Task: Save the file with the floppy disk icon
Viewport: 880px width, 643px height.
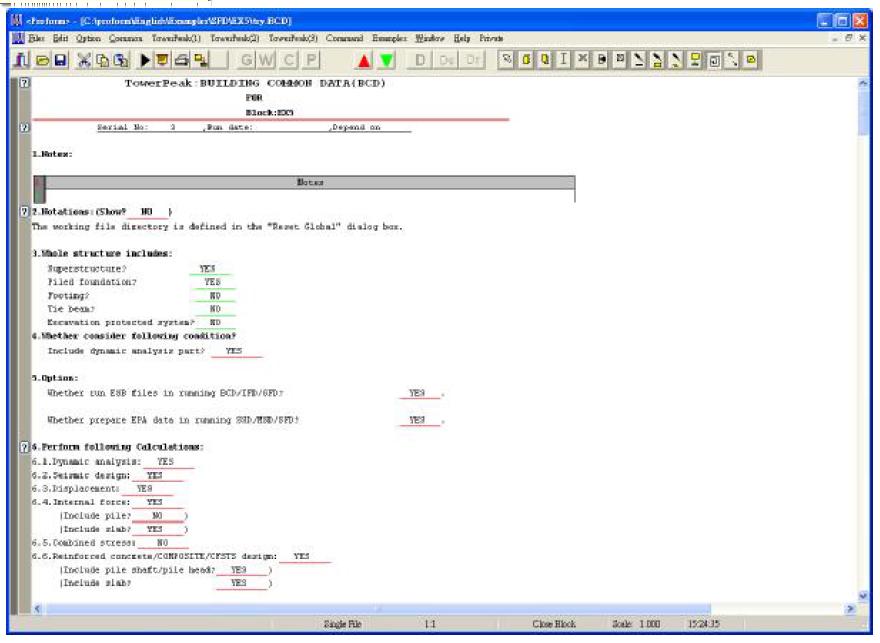Action: click(x=60, y=60)
